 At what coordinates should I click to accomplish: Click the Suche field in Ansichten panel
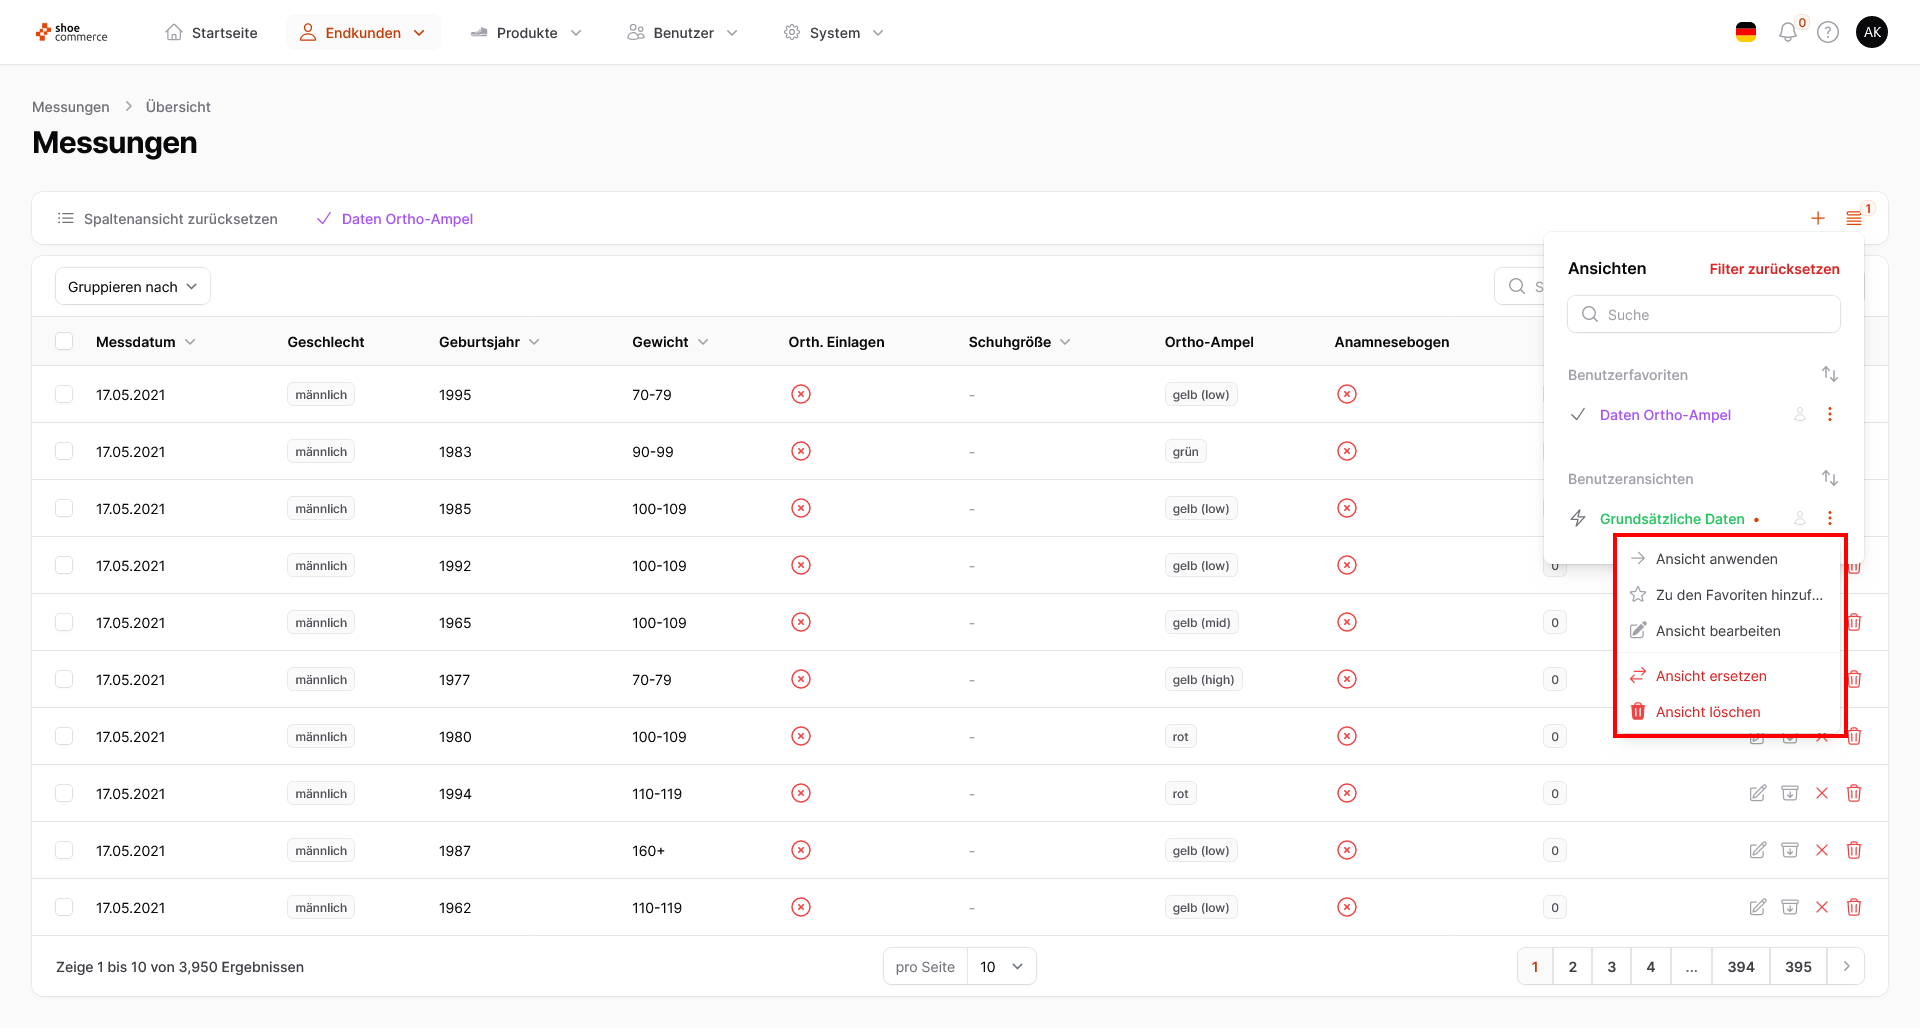coord(1704,315)
